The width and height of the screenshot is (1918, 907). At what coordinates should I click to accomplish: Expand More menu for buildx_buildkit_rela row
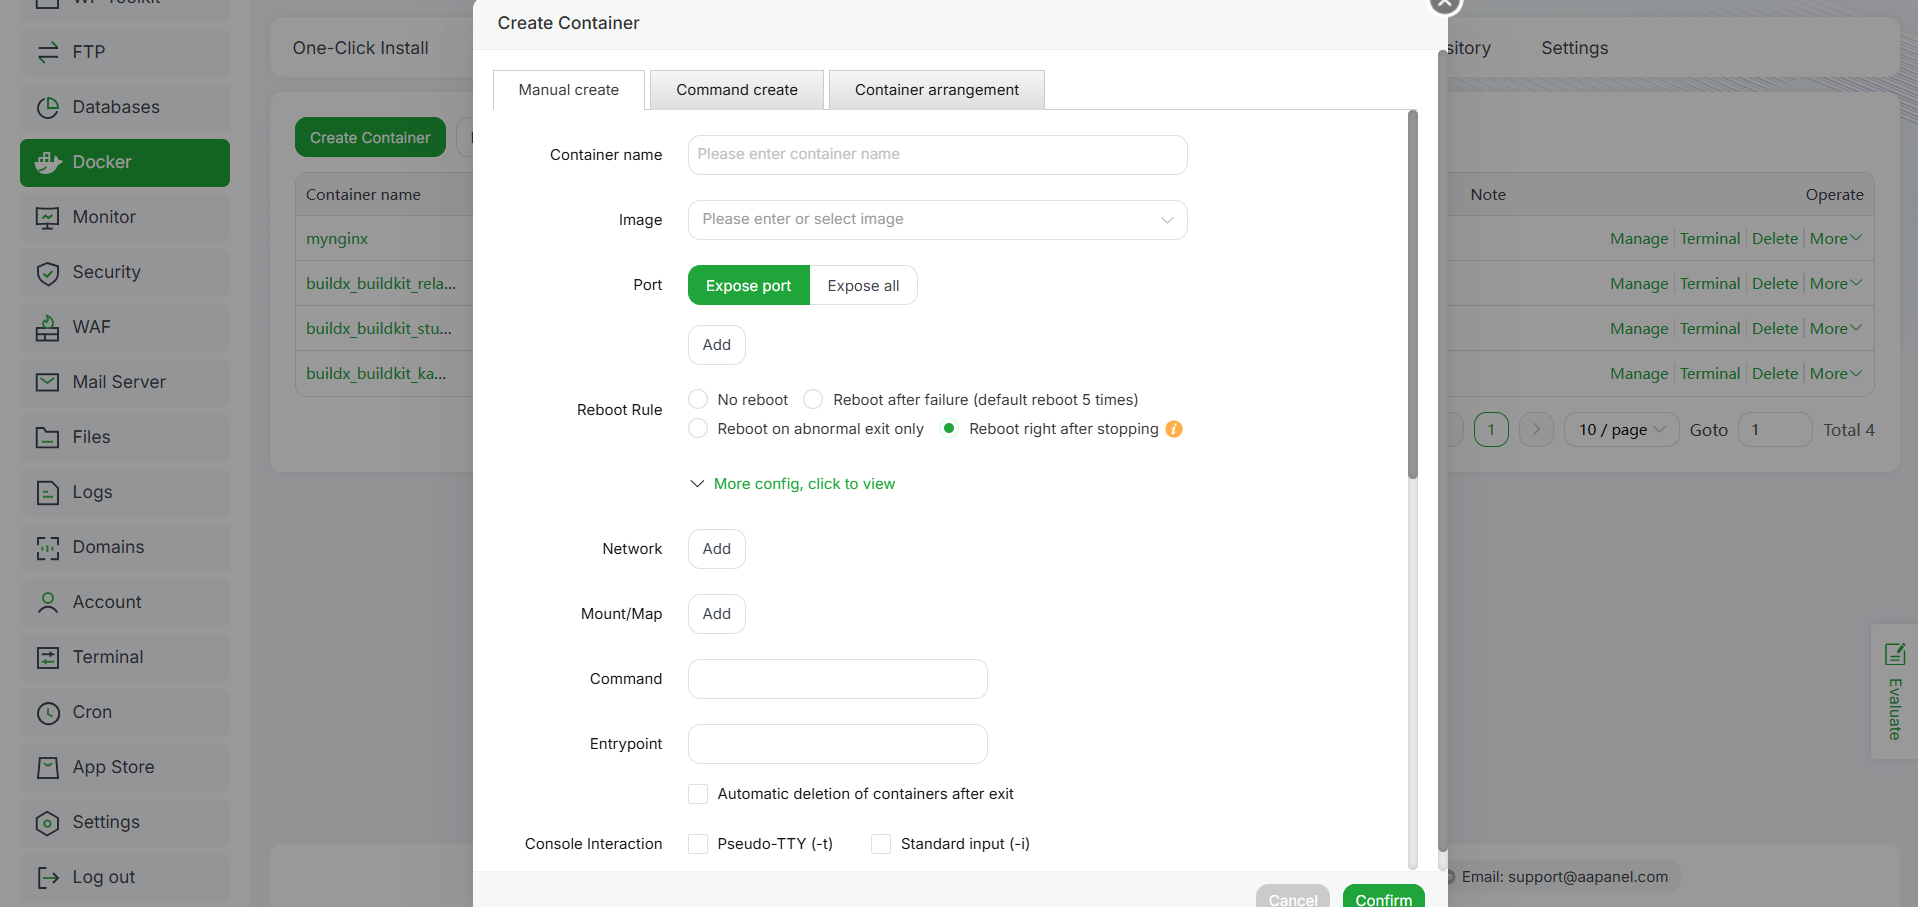click(x=1836, y=284)
